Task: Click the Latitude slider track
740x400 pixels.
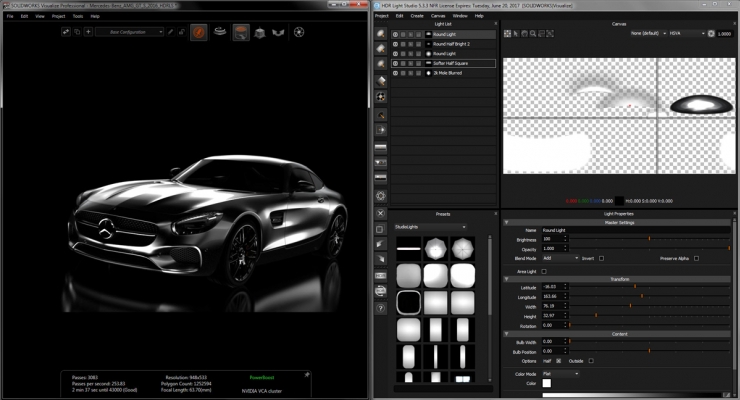Action: (x=649, y=286)
